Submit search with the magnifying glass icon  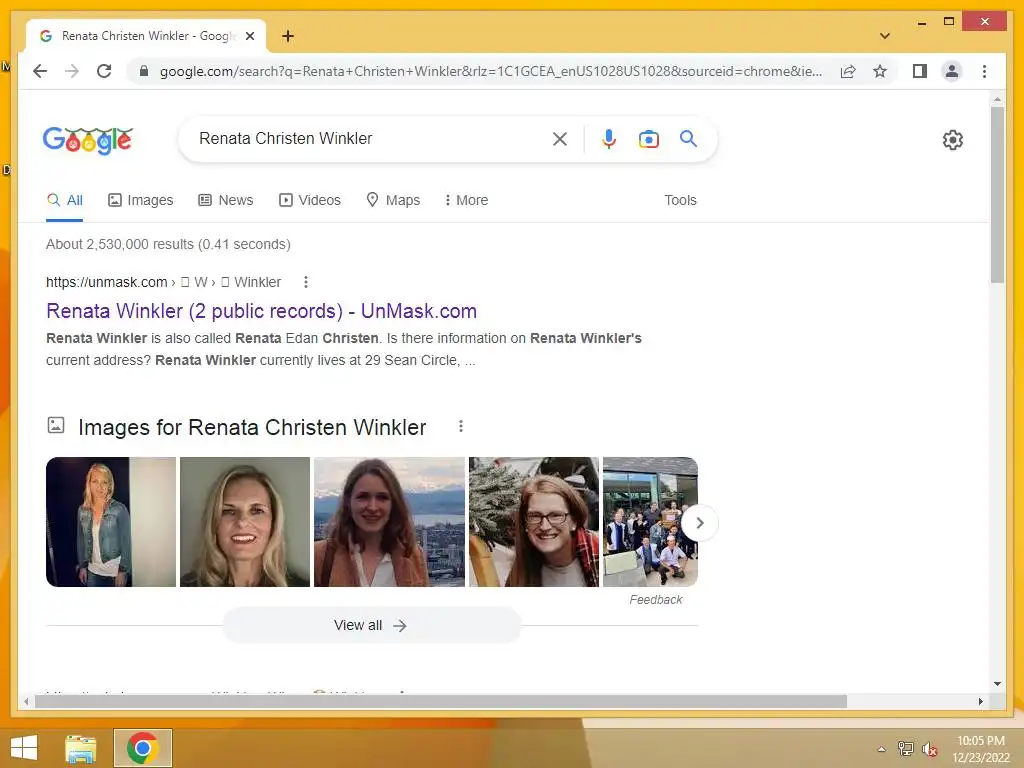688,138
